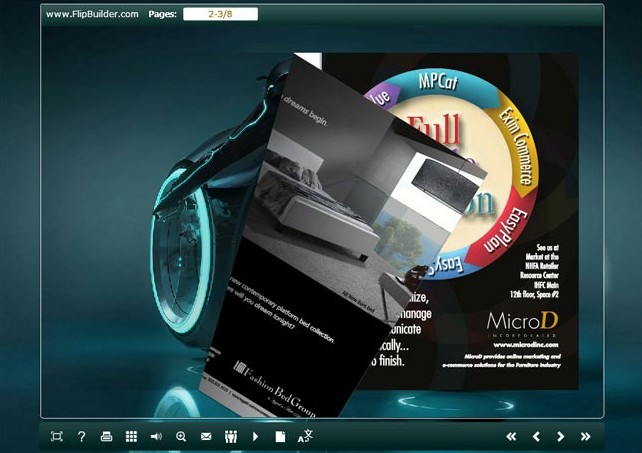Jump to the last page
The image size is (642, 453).
tap(586, 436)
